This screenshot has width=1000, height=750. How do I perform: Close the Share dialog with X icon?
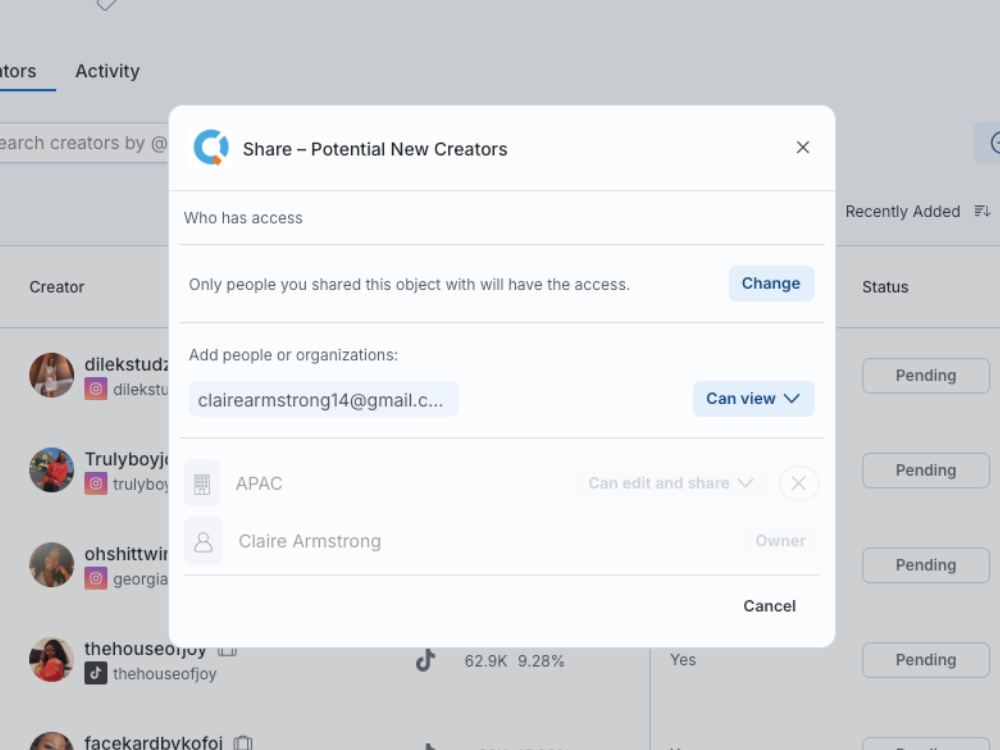point(802,148)
